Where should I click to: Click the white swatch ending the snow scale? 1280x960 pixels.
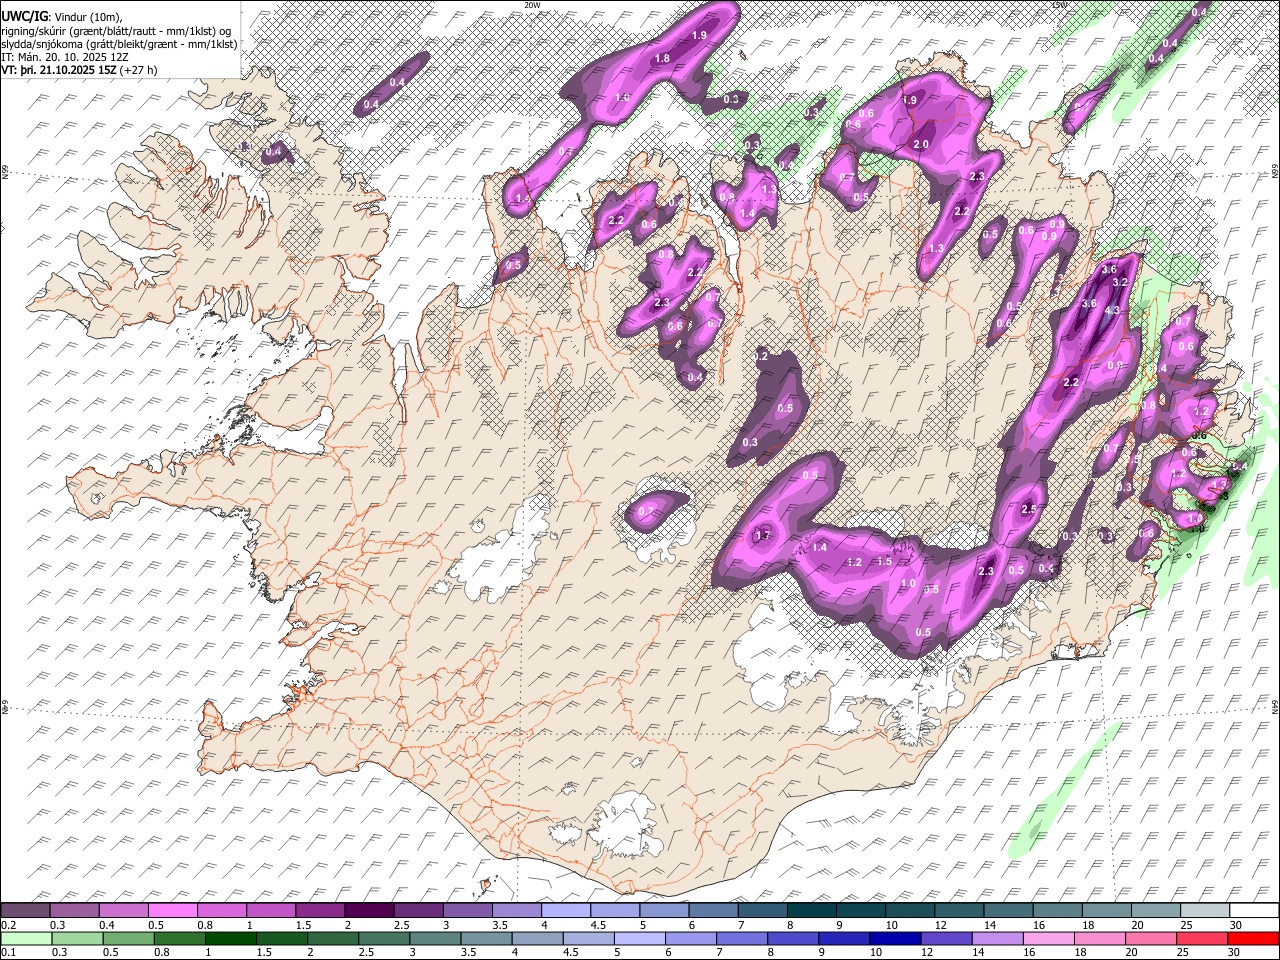pyautogui.click(x=1254, y=911)
